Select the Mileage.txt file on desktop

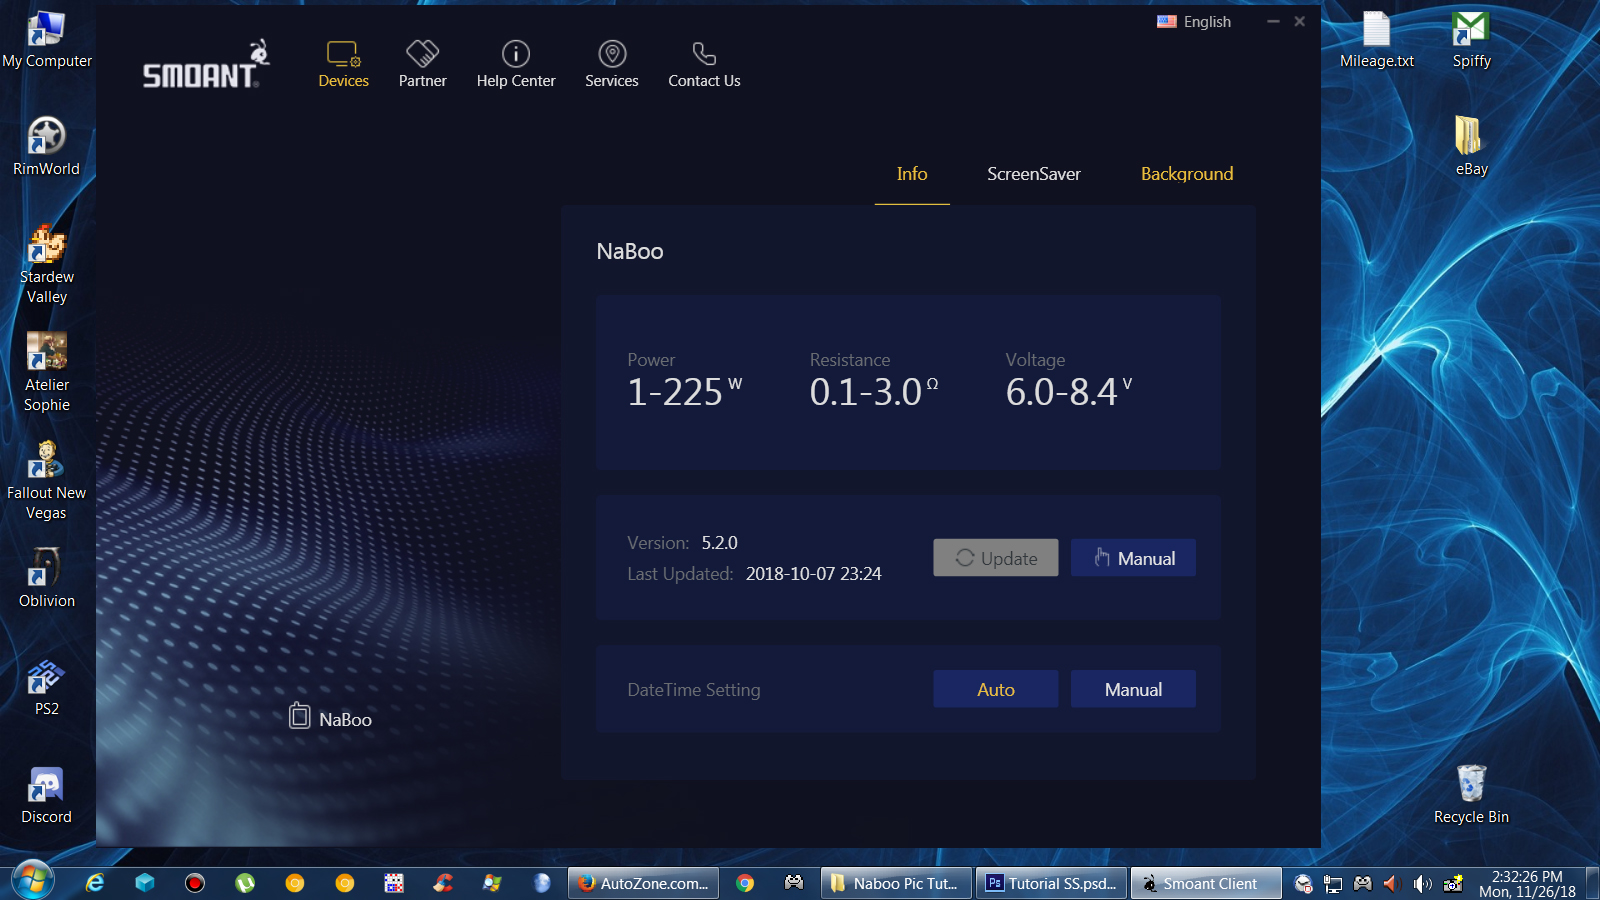coord(1377,40)
